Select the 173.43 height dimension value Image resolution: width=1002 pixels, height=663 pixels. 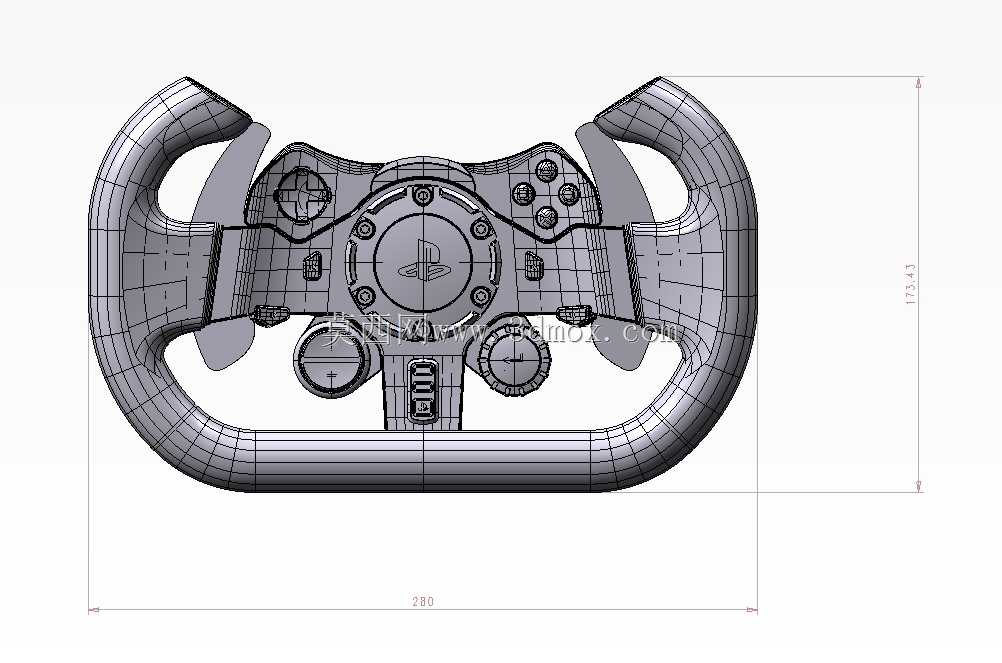coord(911,284)
